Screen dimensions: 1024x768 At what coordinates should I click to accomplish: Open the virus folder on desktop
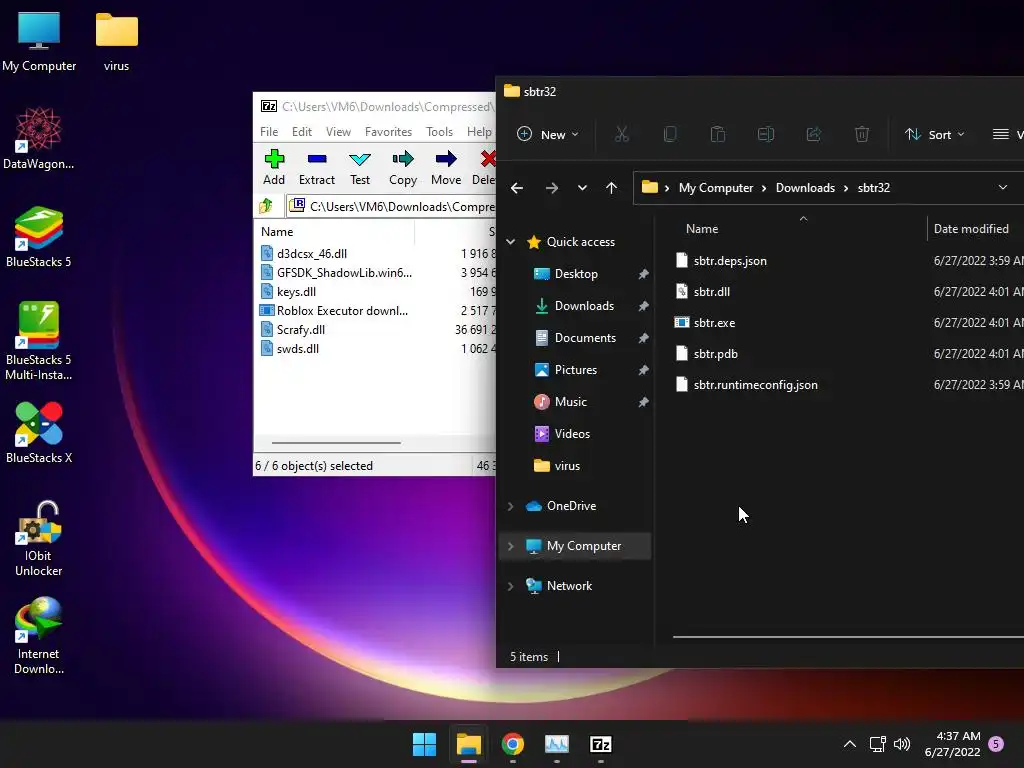[x=117, y=42]
